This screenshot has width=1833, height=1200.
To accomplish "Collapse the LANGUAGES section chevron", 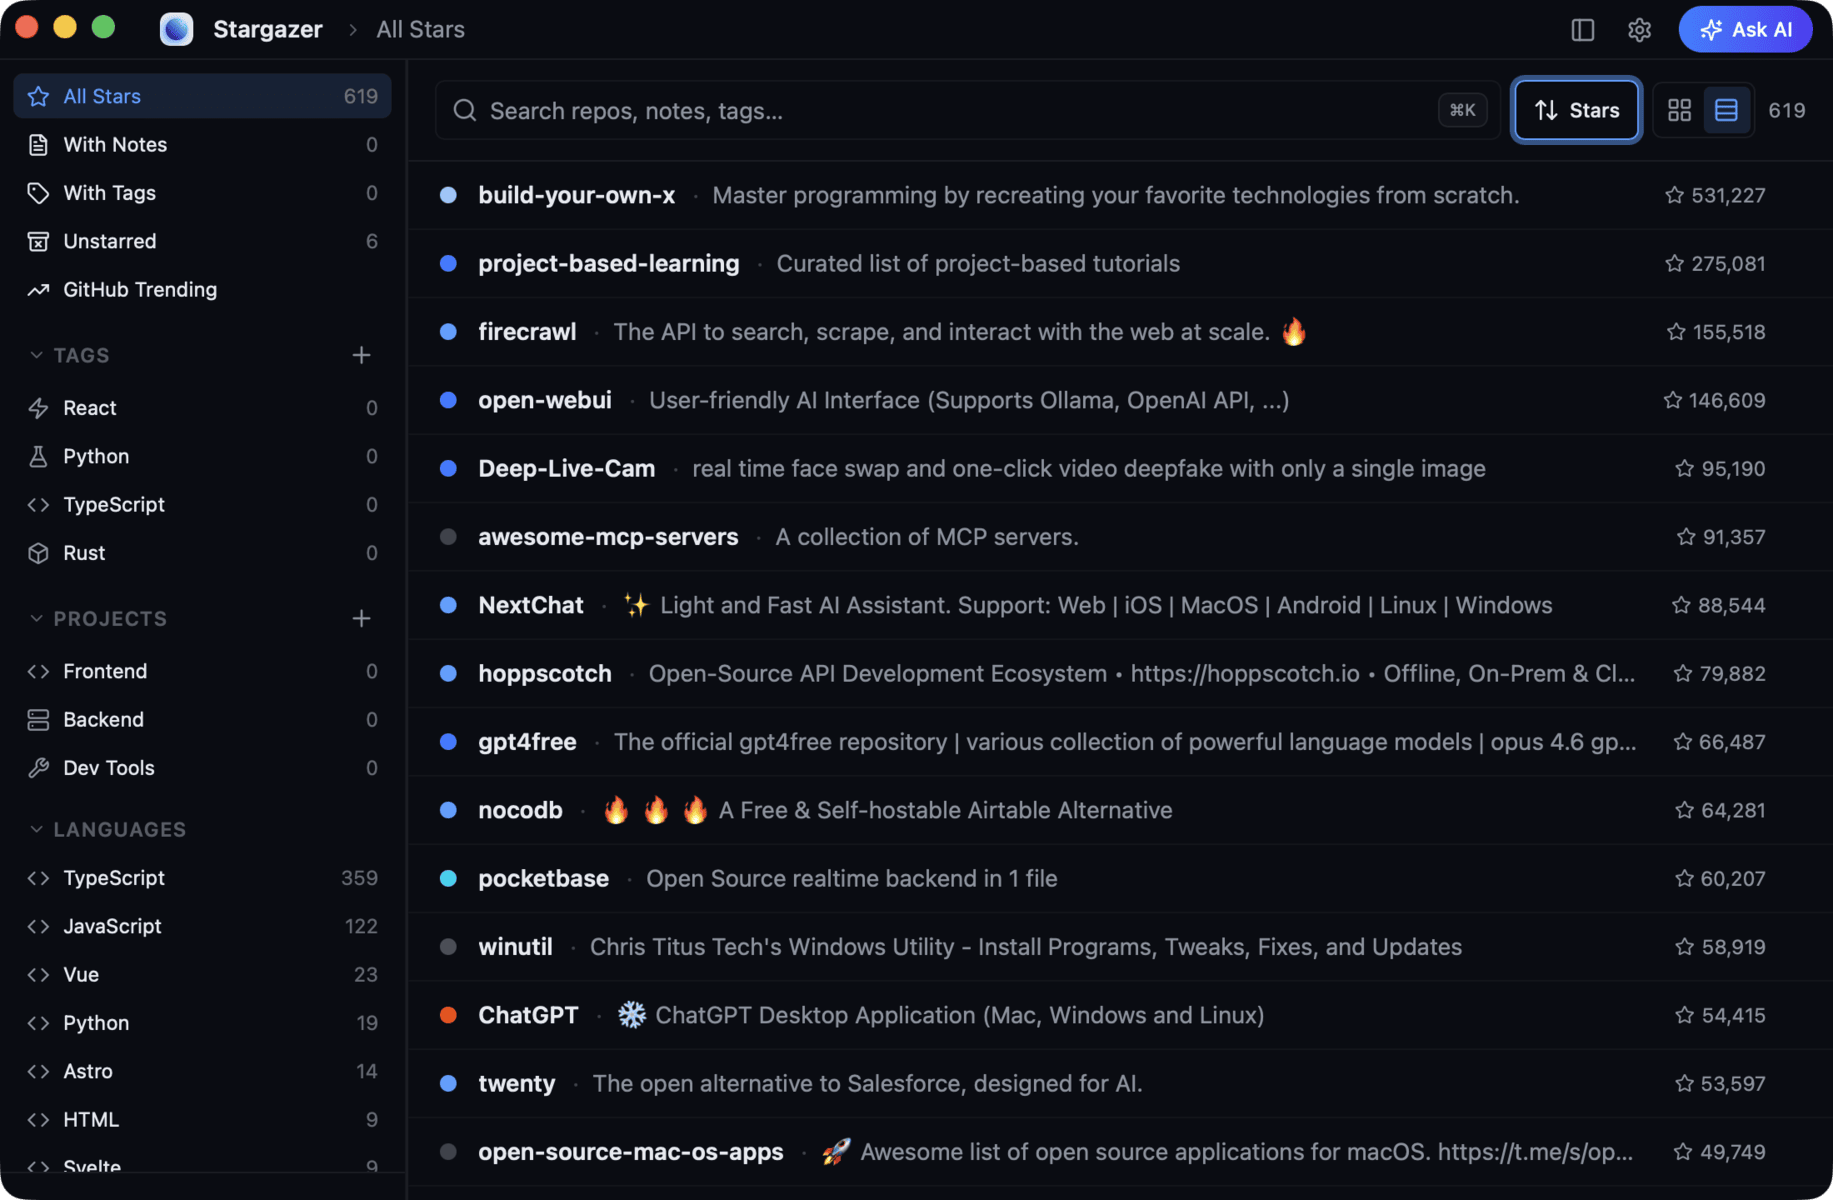I will click(x=36, y=829).
